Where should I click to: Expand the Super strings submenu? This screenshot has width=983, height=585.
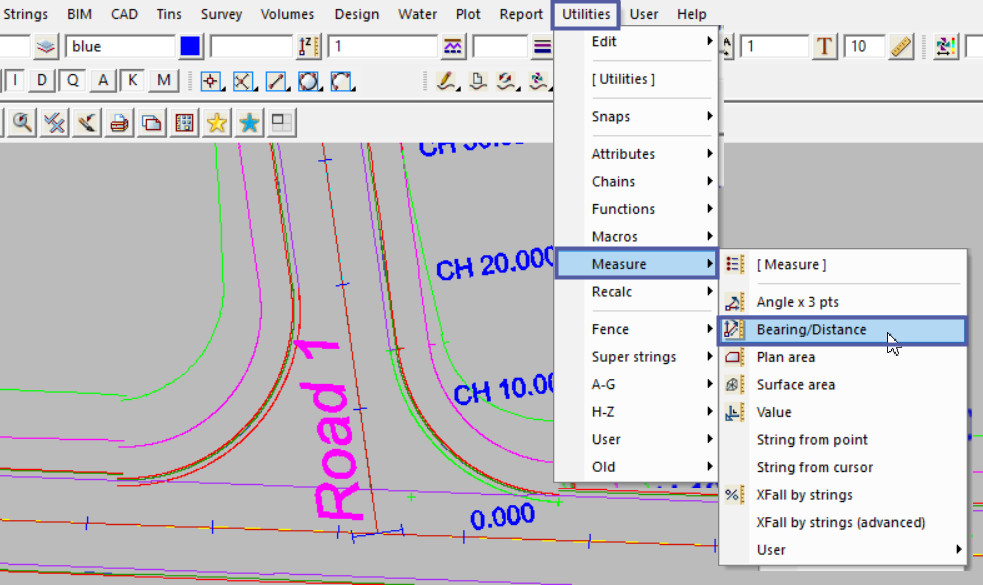tap(635, 357)
